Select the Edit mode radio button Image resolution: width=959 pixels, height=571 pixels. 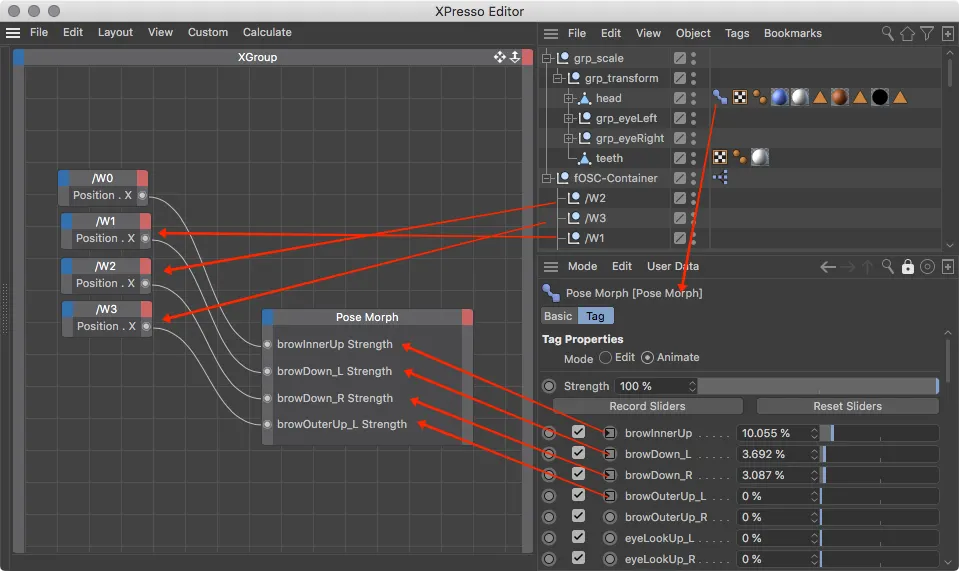(x=605, y=358)
